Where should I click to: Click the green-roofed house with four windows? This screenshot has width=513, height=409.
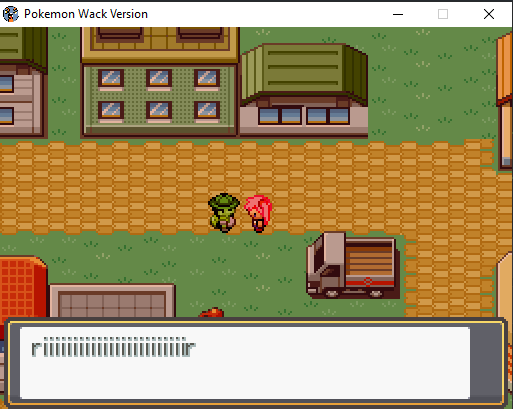pos(304,90)
